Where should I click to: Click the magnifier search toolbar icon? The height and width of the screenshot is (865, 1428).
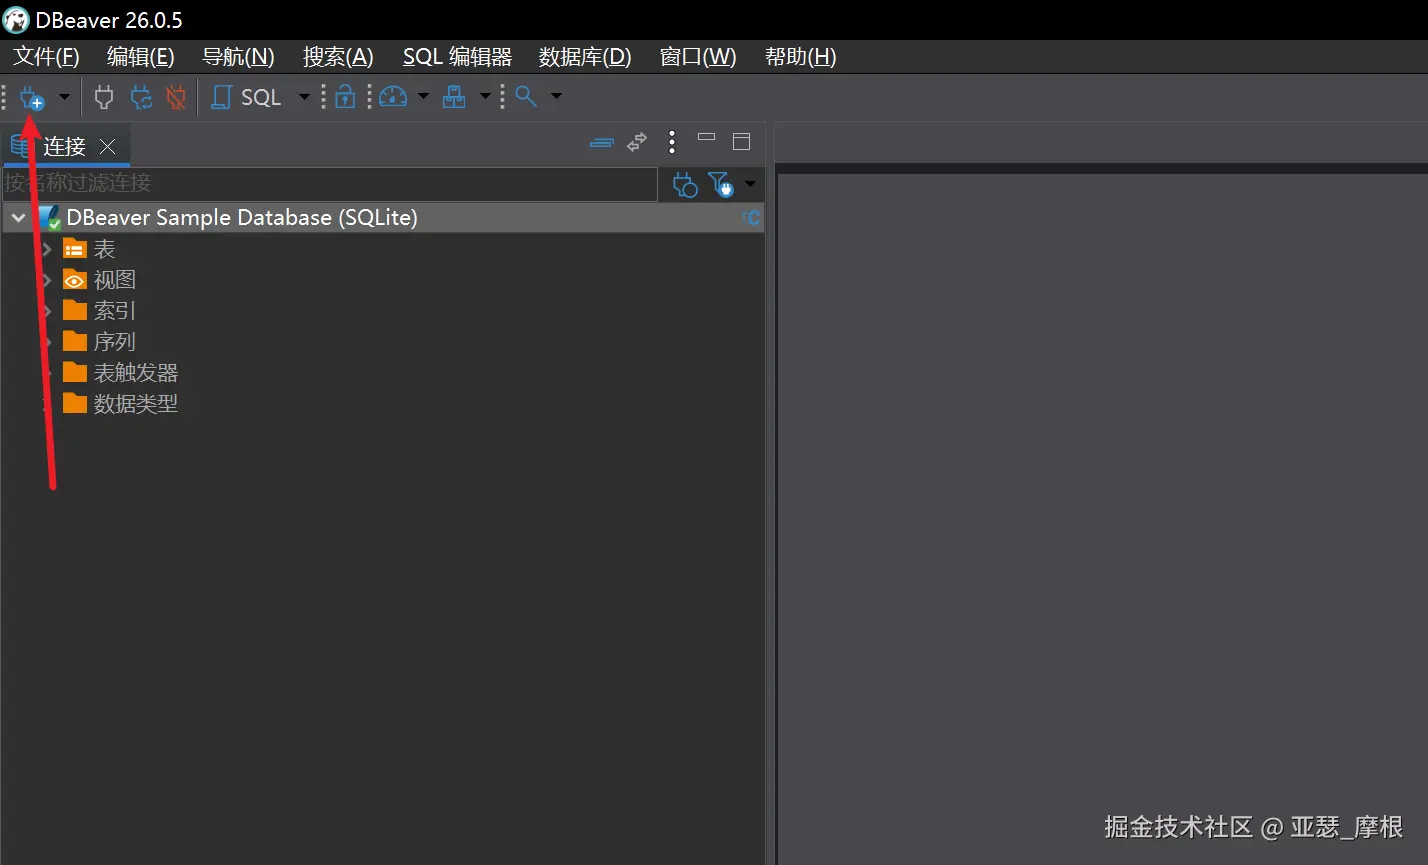click(x=526, y=97)
